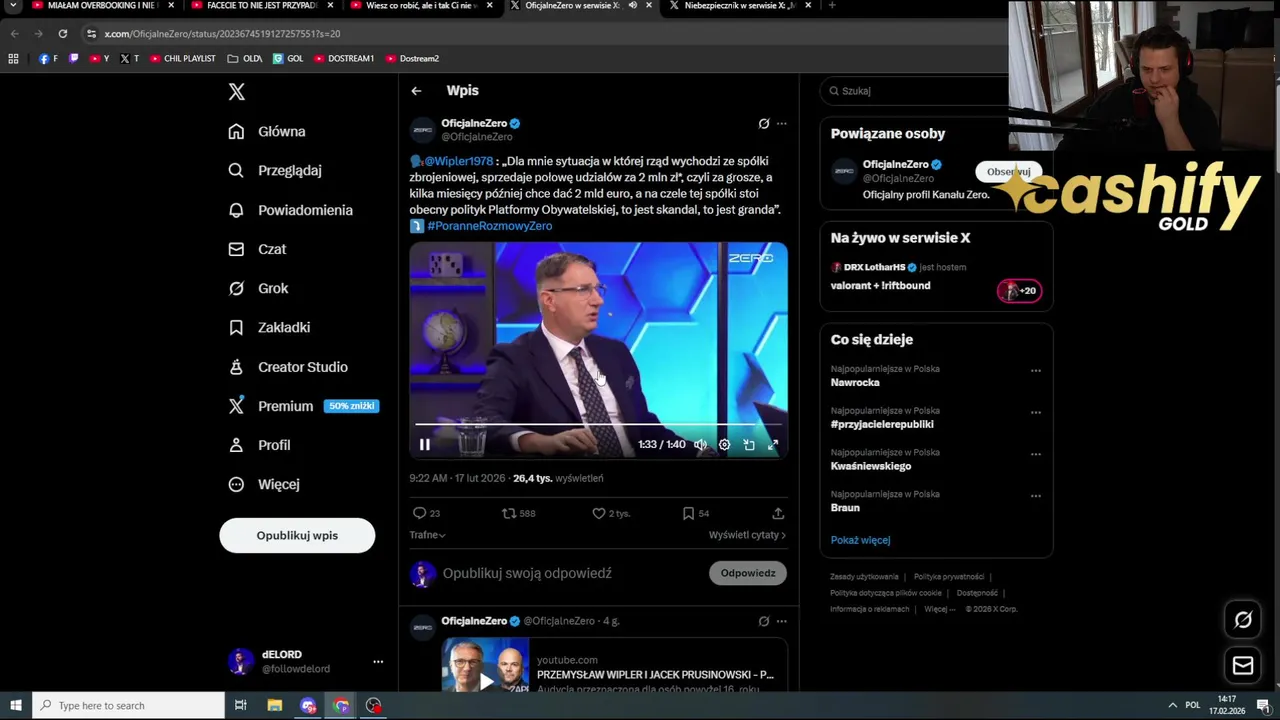Open CHIL PLAYLIST bookmark
This screenshot has height=720, width=1280.
pyautogui.click(x=183, y=59)
